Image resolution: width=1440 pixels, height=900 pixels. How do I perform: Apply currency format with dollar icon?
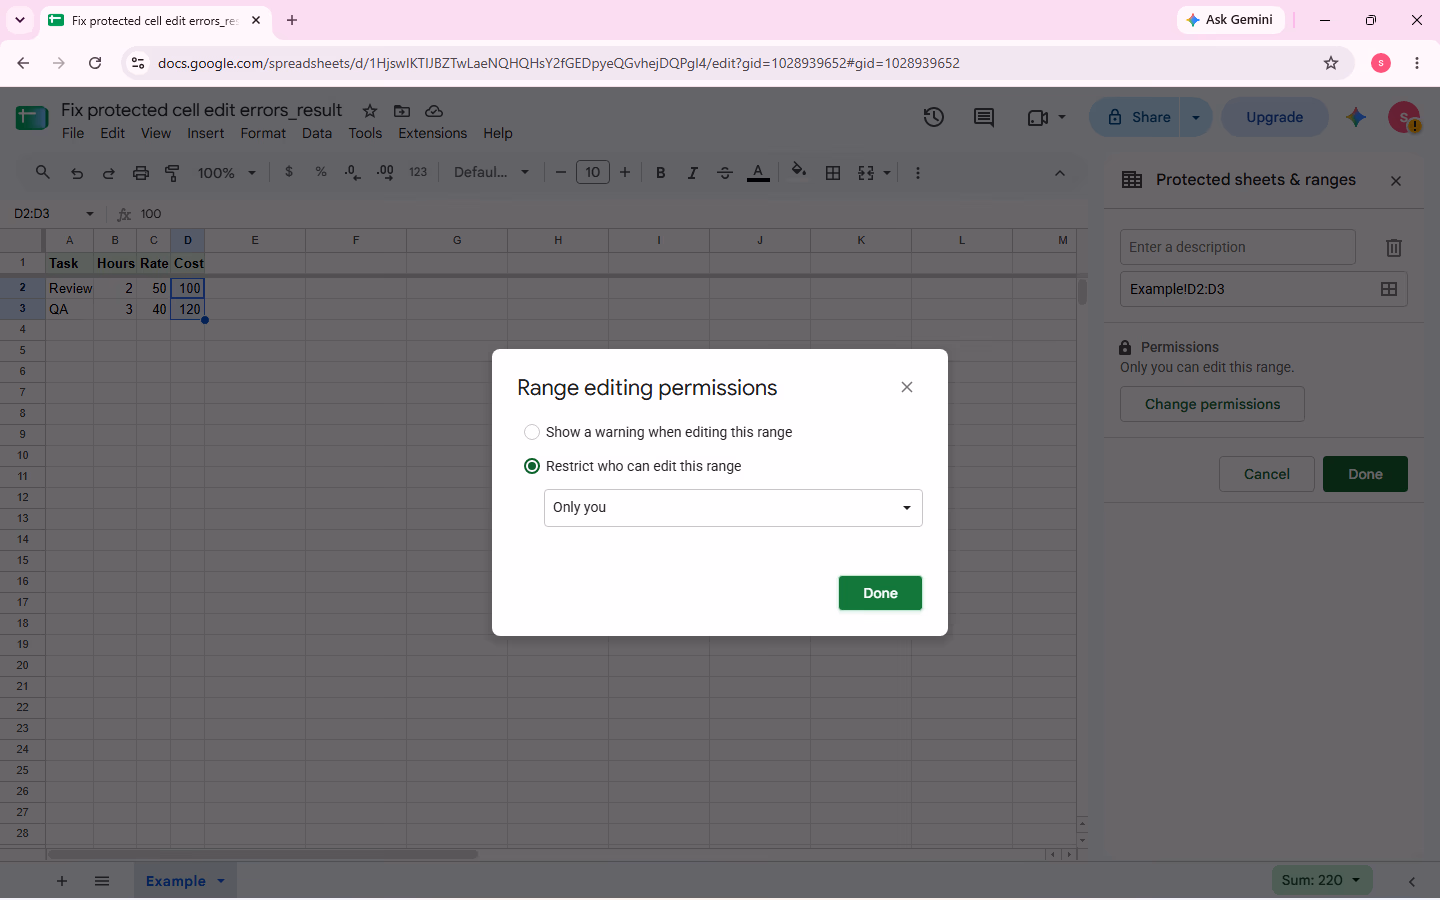289,172
